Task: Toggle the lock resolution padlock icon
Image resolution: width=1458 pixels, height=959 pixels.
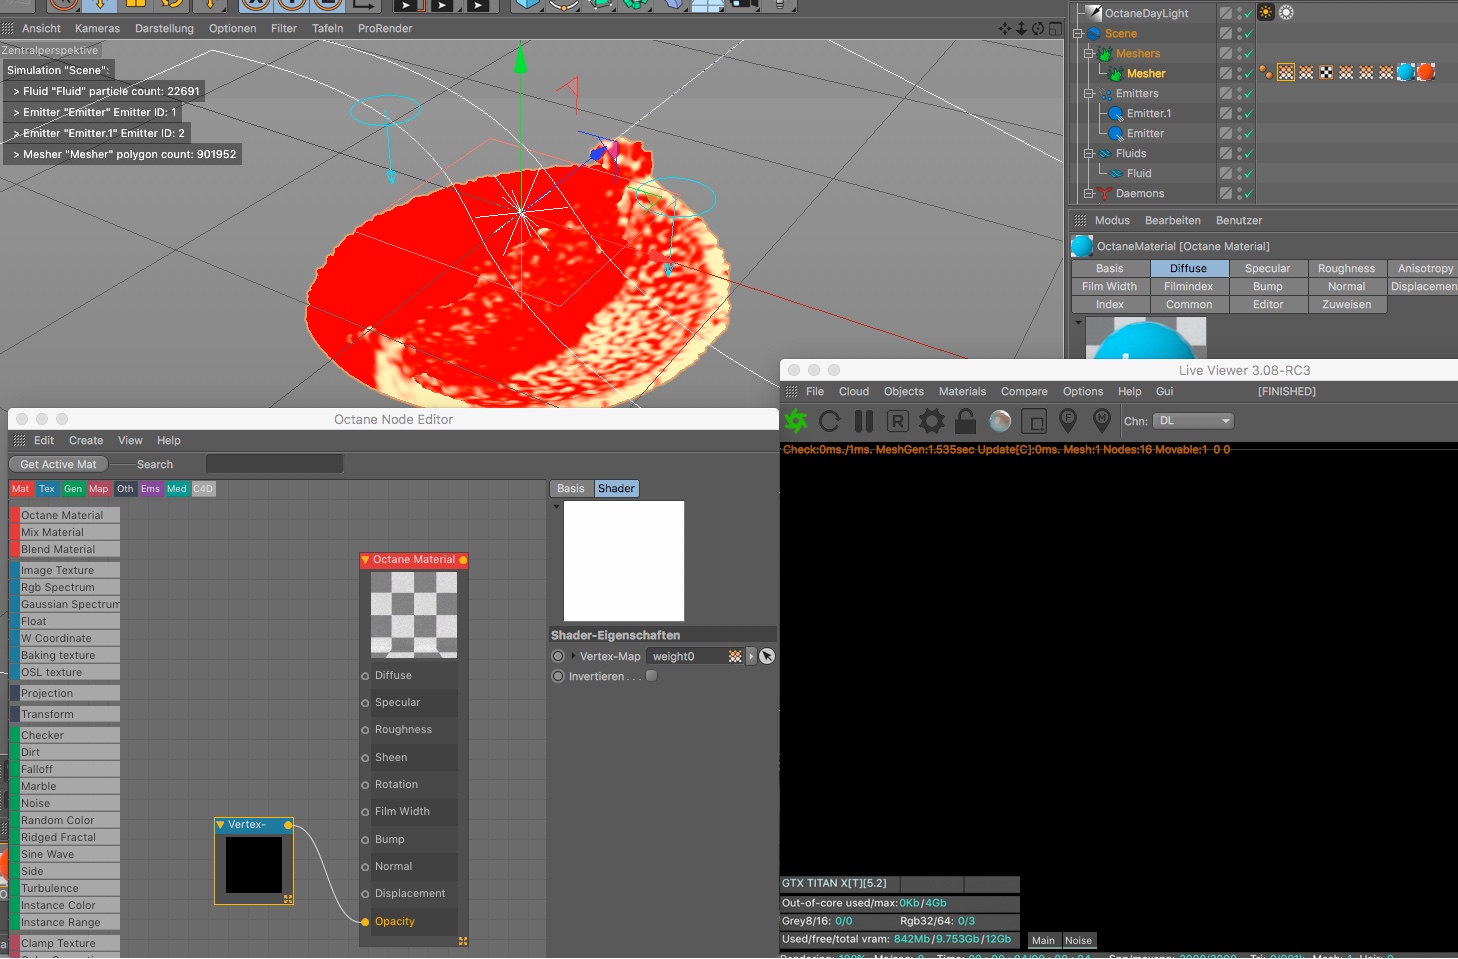Action: (x=966, y=421)
